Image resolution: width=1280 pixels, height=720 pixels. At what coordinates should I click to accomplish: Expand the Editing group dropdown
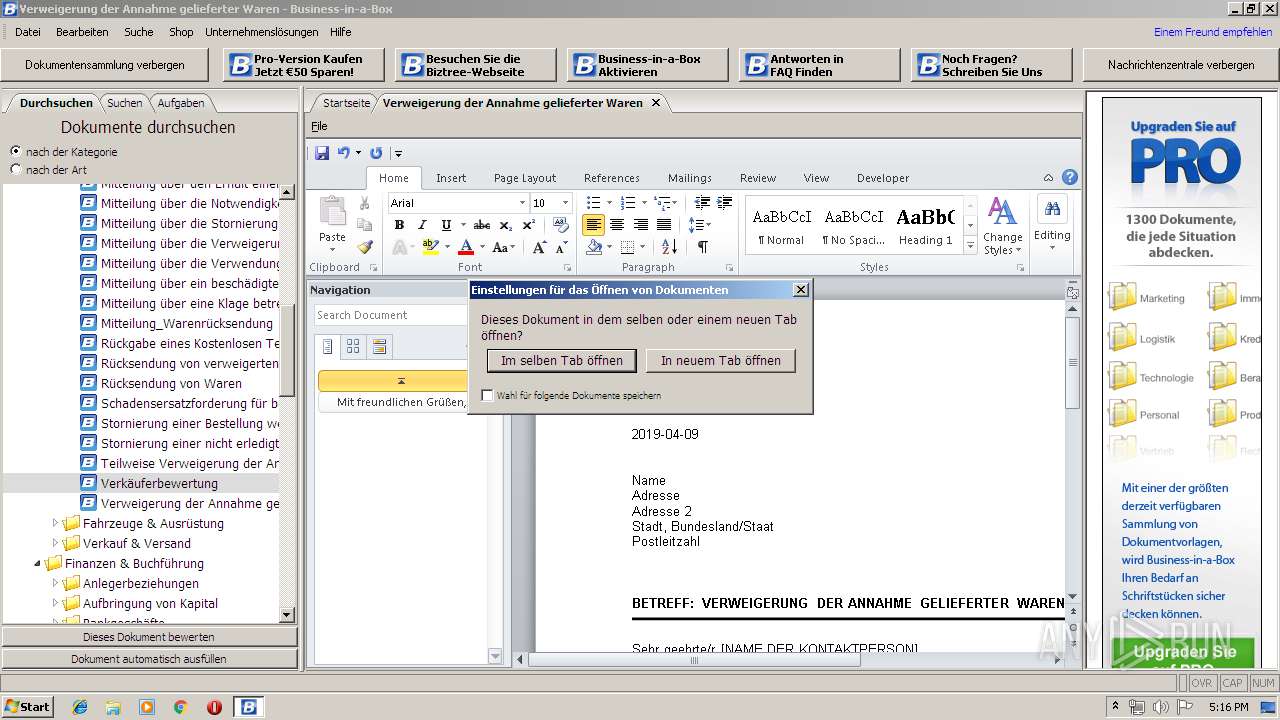1052,225
